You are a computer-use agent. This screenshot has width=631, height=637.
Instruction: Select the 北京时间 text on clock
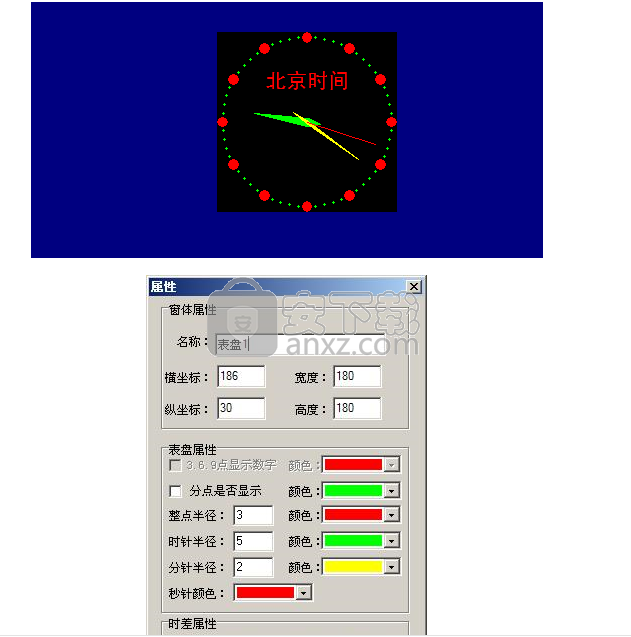coord(307,81)
